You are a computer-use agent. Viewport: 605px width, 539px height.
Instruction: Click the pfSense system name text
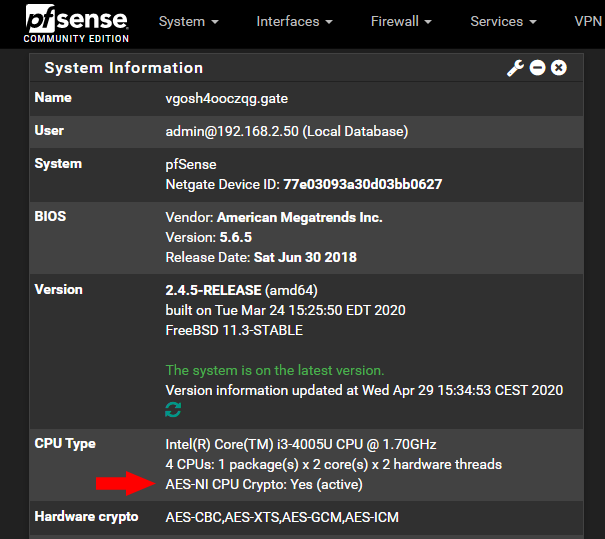click(191, 165)
